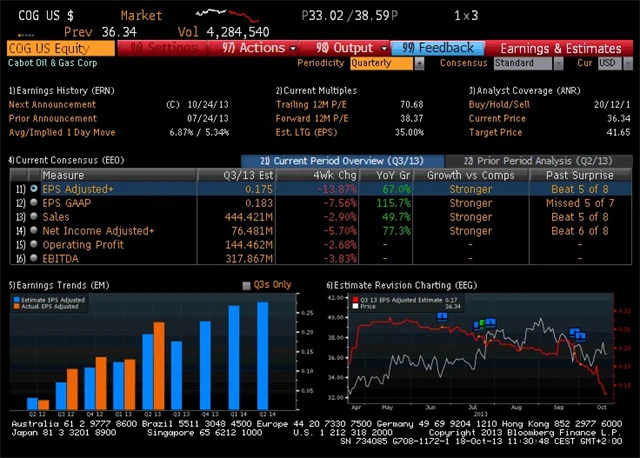Click Next Announcement date 10/24/13
This screenshot has height=458, width=640.
tap(208, 104)
